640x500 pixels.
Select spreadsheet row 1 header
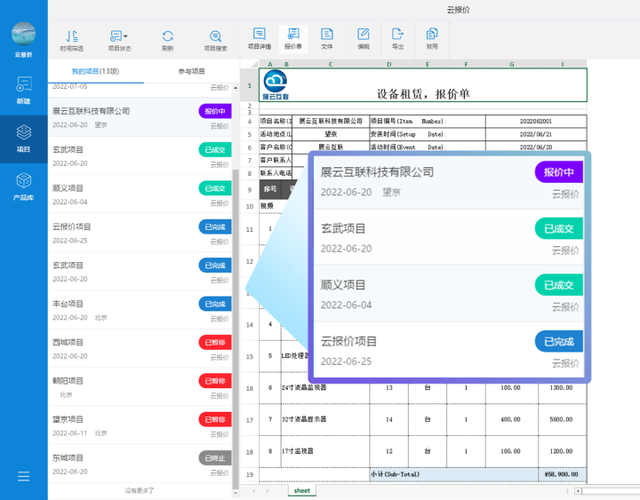pyautogui.click(x=249, y=85)
